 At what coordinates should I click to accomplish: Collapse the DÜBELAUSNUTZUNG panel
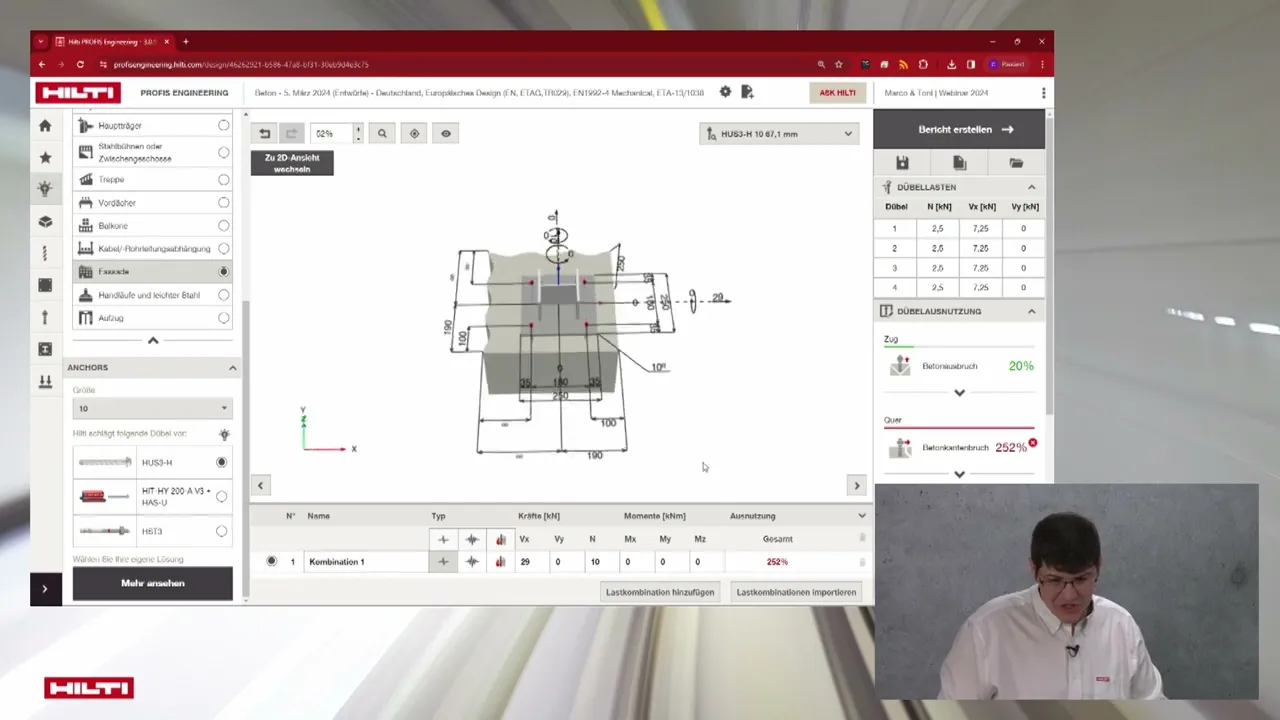1031,311
